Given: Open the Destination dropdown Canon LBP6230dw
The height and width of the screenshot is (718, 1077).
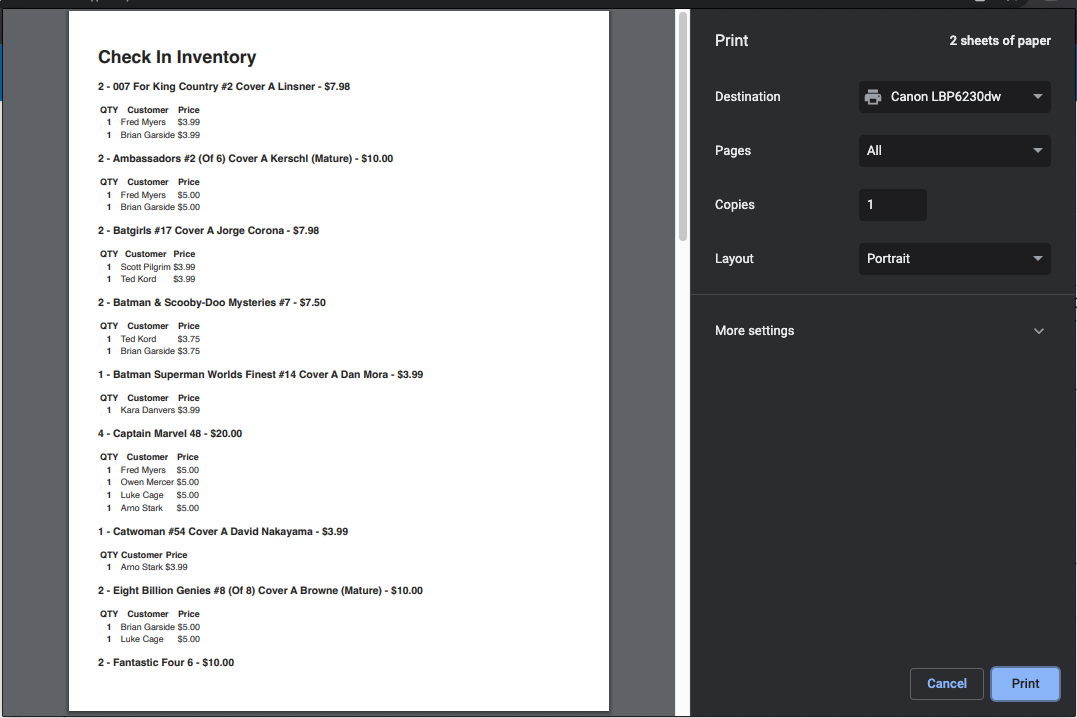Looking at the screenshot, I should (954, 97).
